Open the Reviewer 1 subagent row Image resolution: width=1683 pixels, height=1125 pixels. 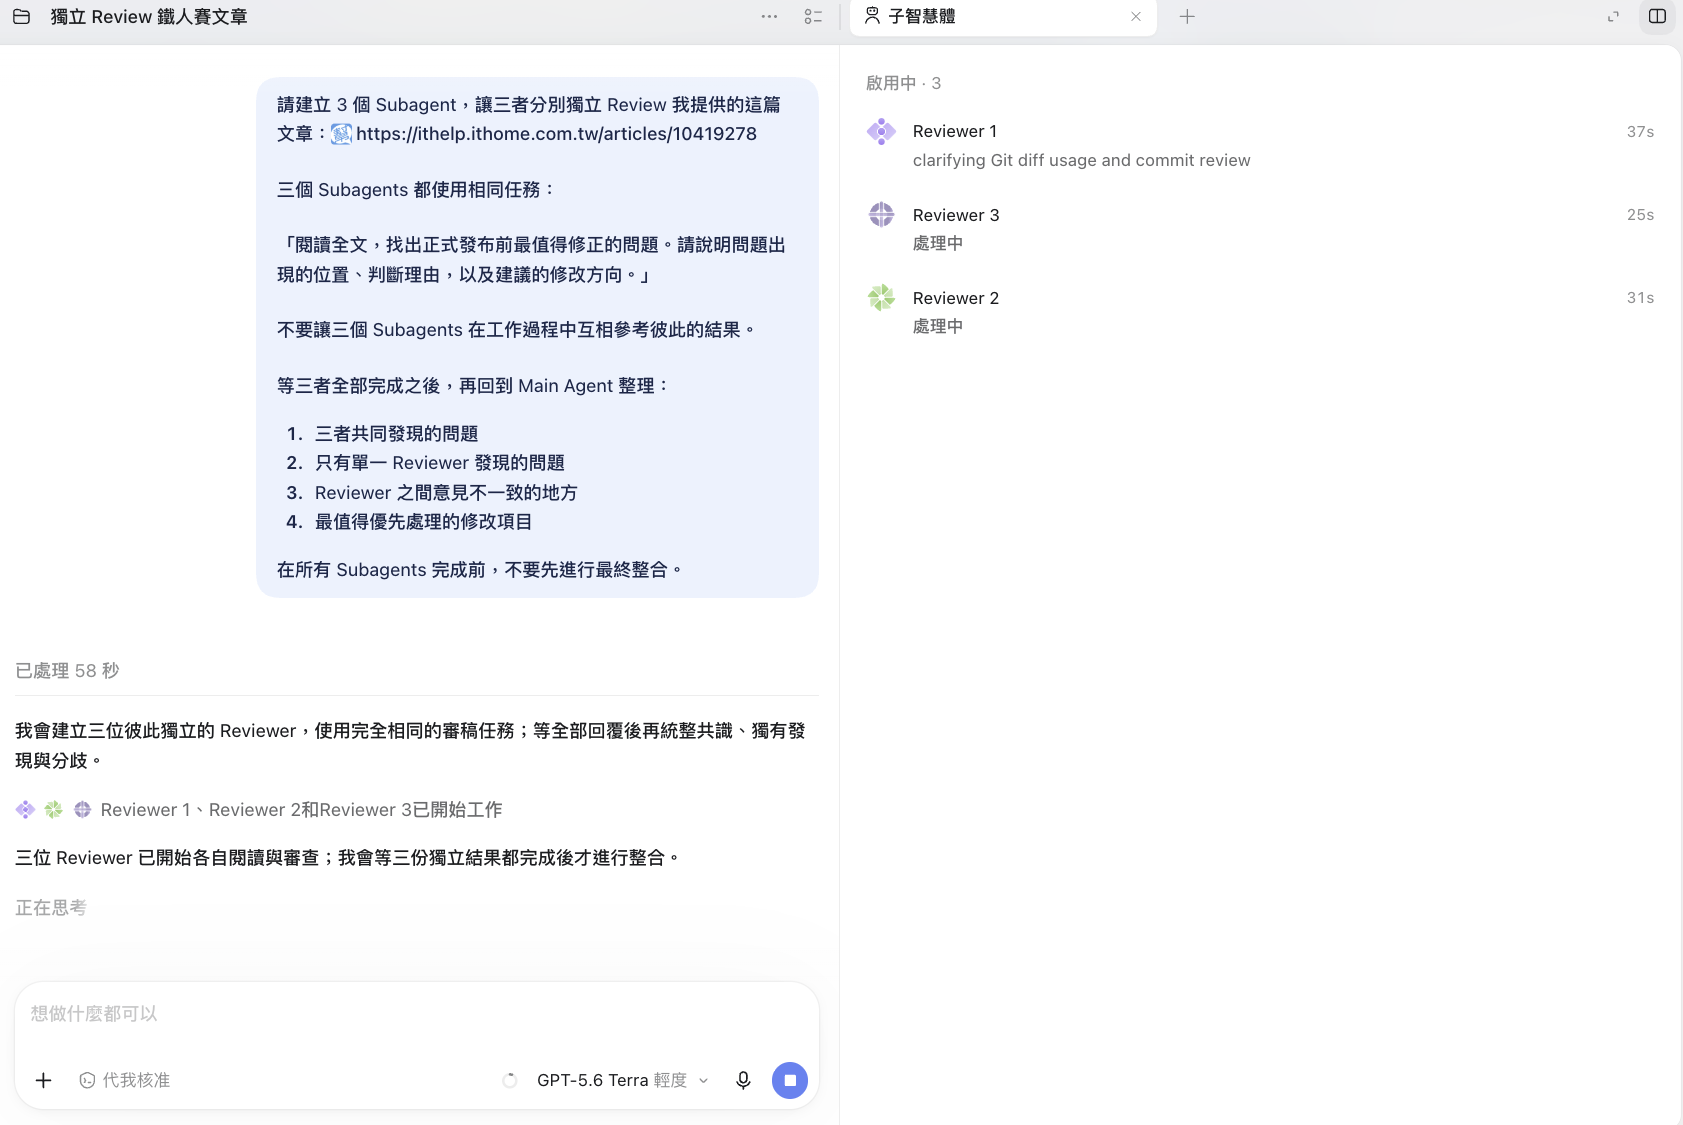(1260, 145)
